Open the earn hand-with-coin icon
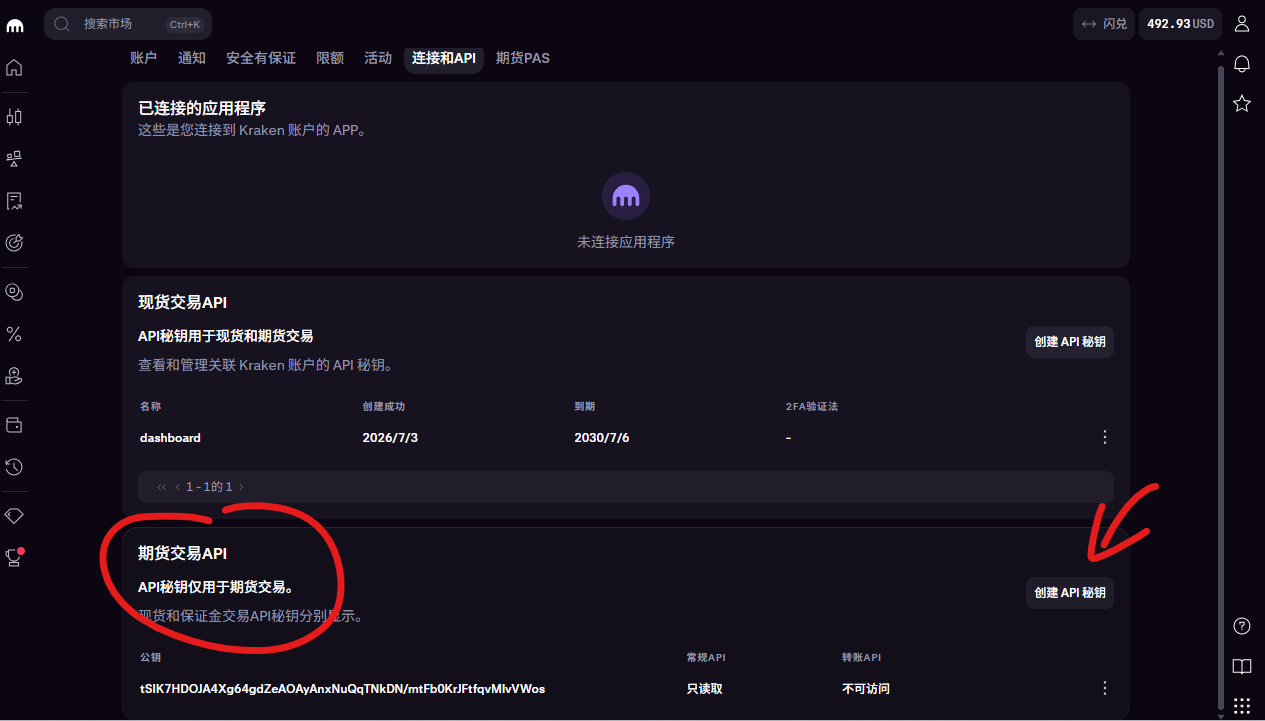 pos(14,376)
